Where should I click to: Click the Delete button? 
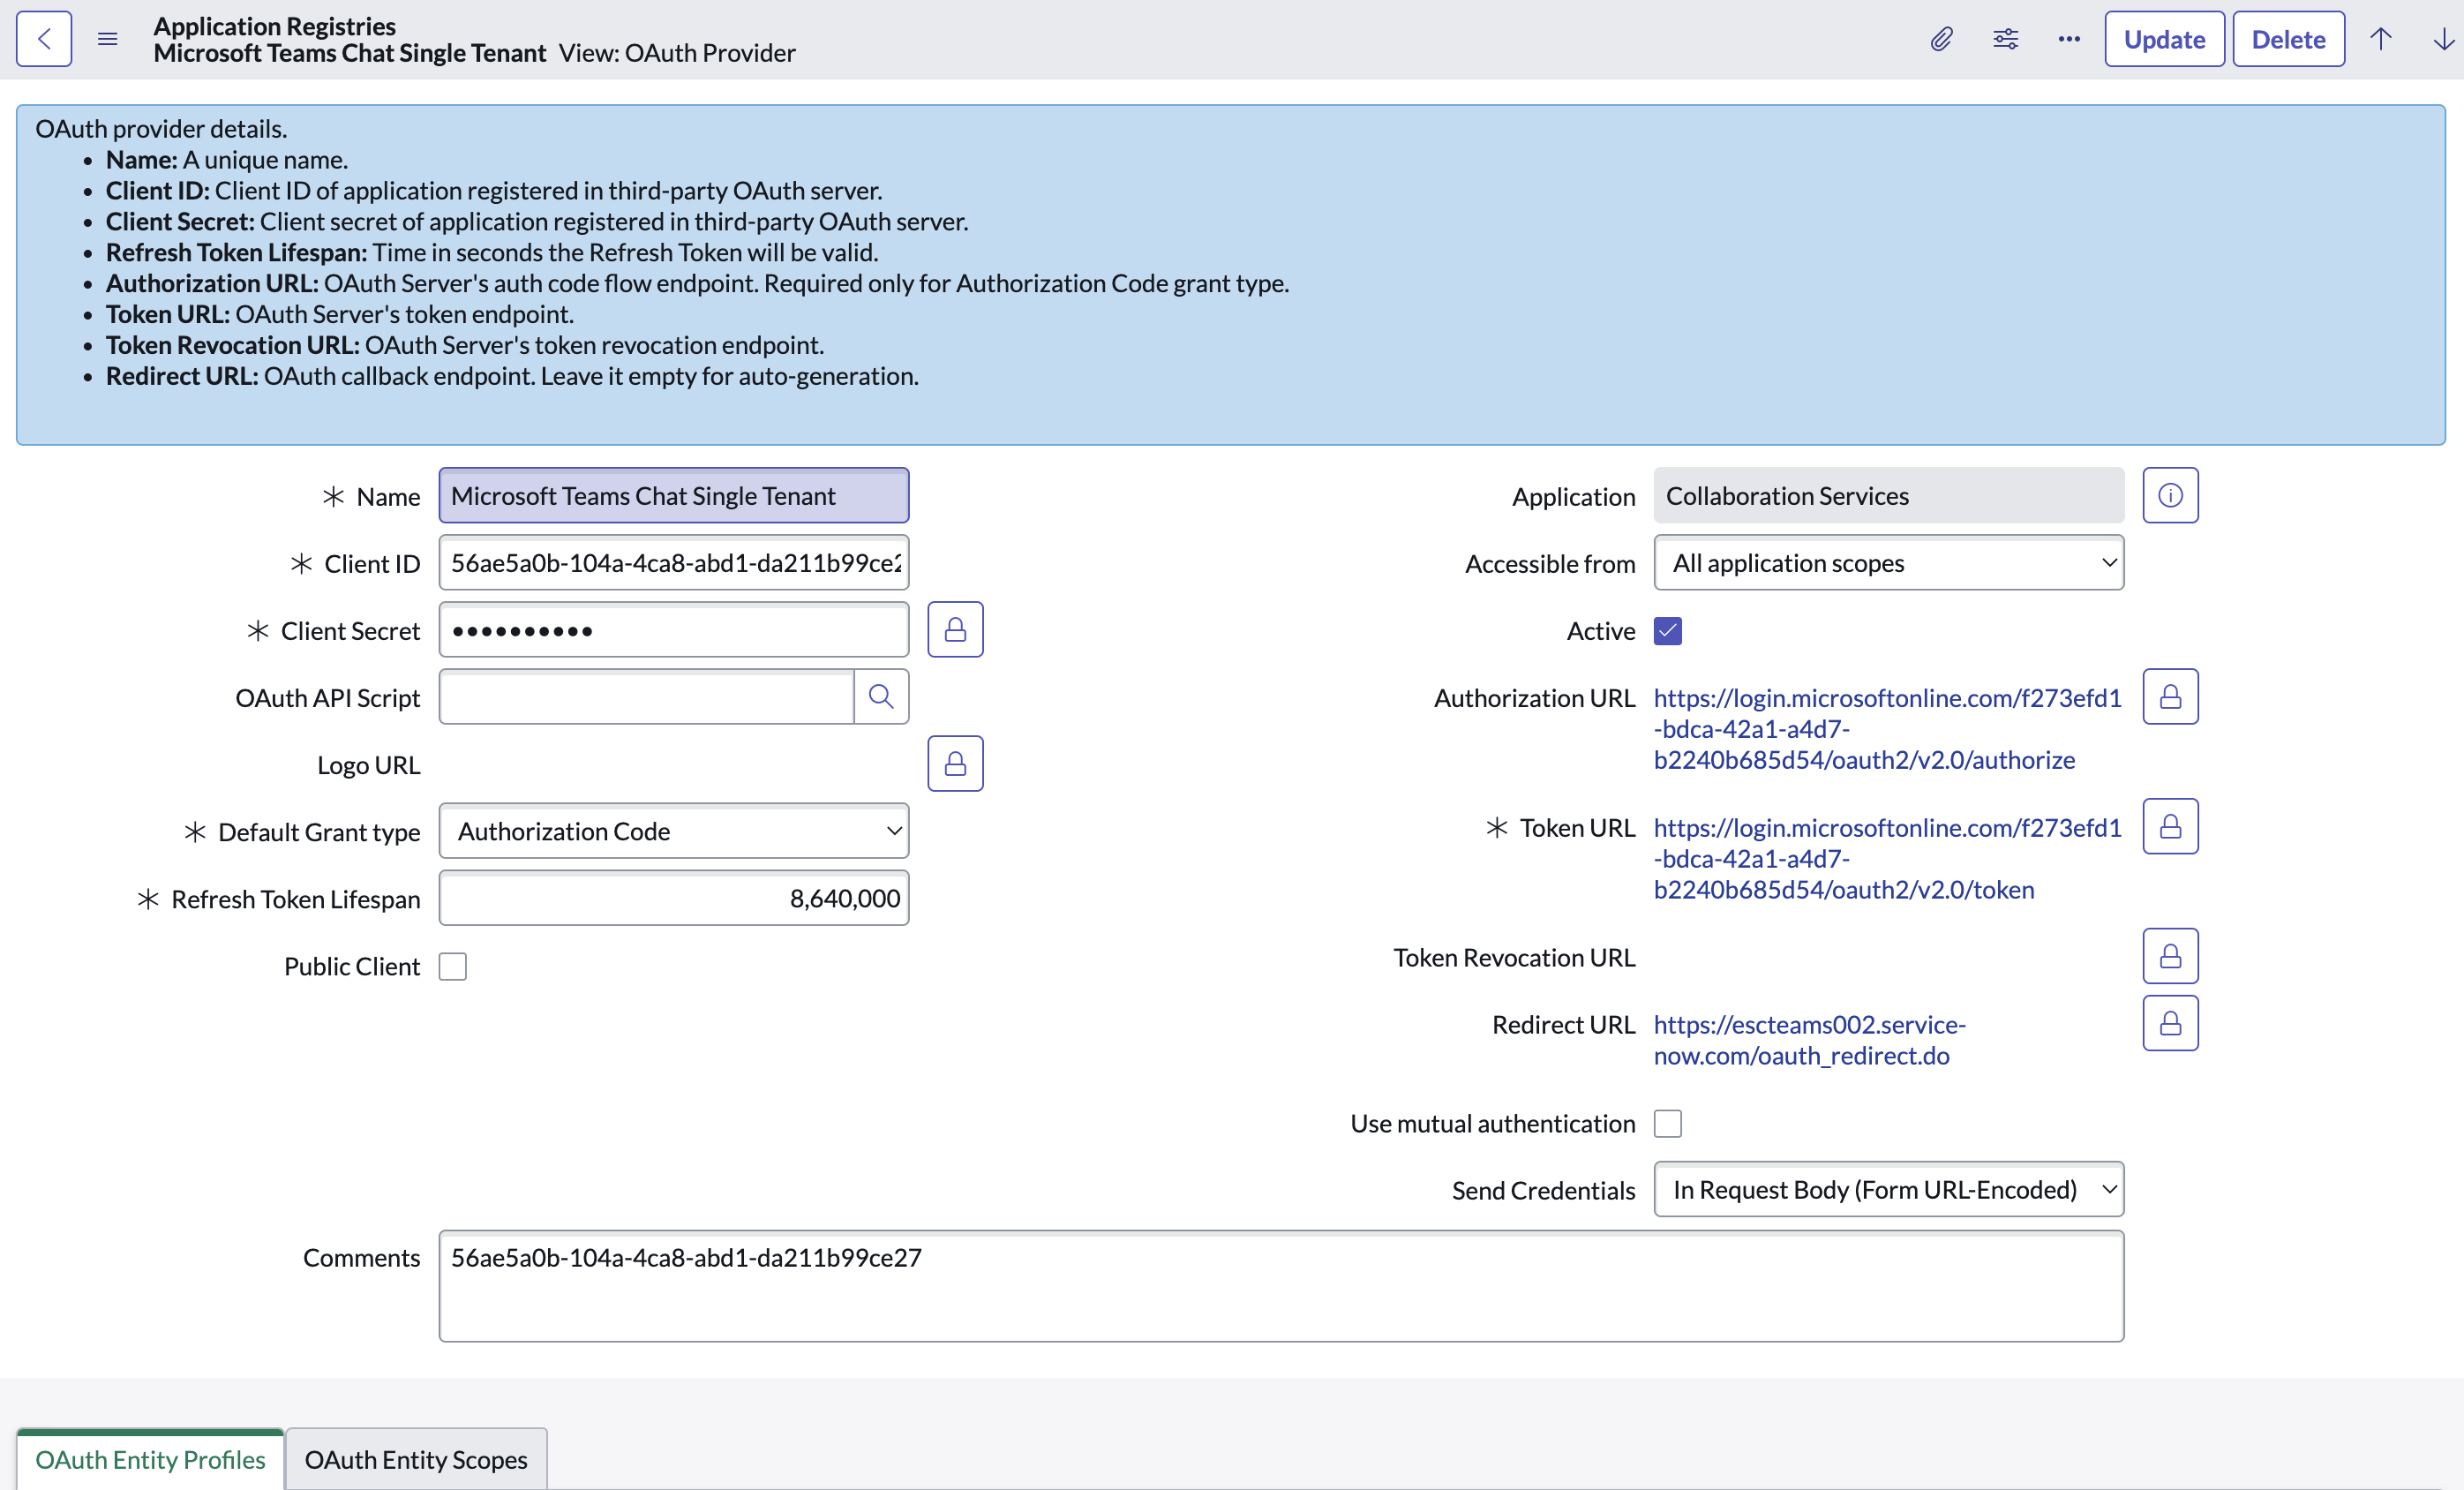[2288, 39]
